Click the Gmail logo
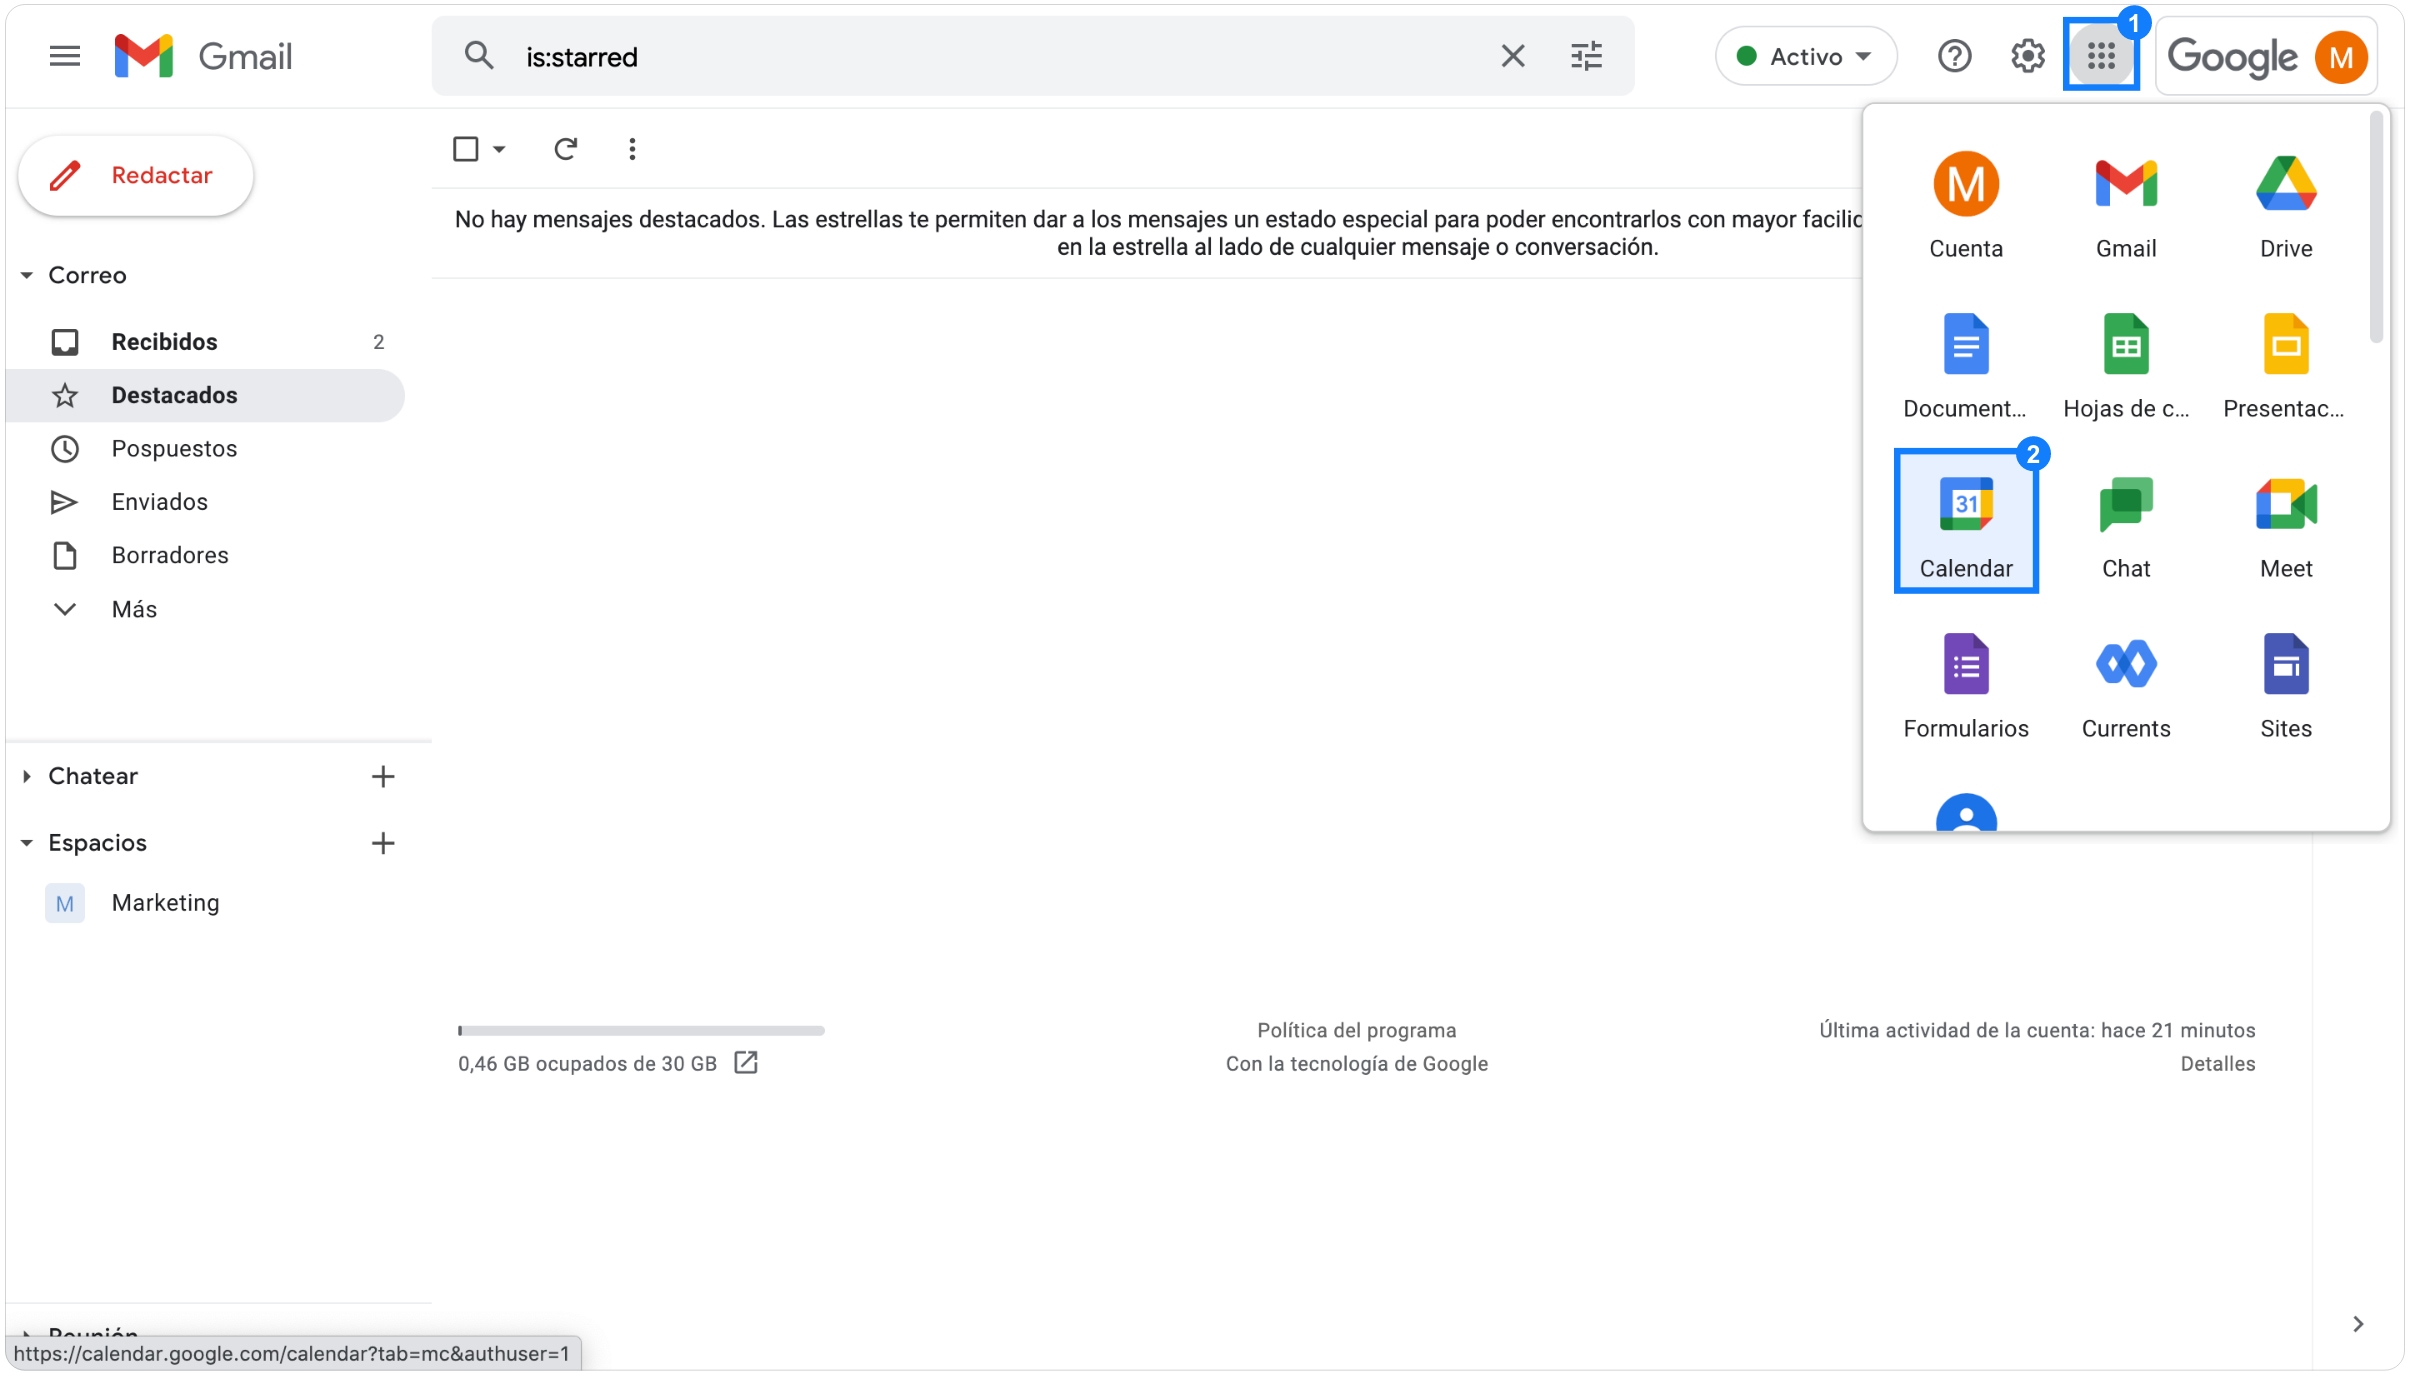This screenshot has height=1374, width=2409. pos(203,56)
